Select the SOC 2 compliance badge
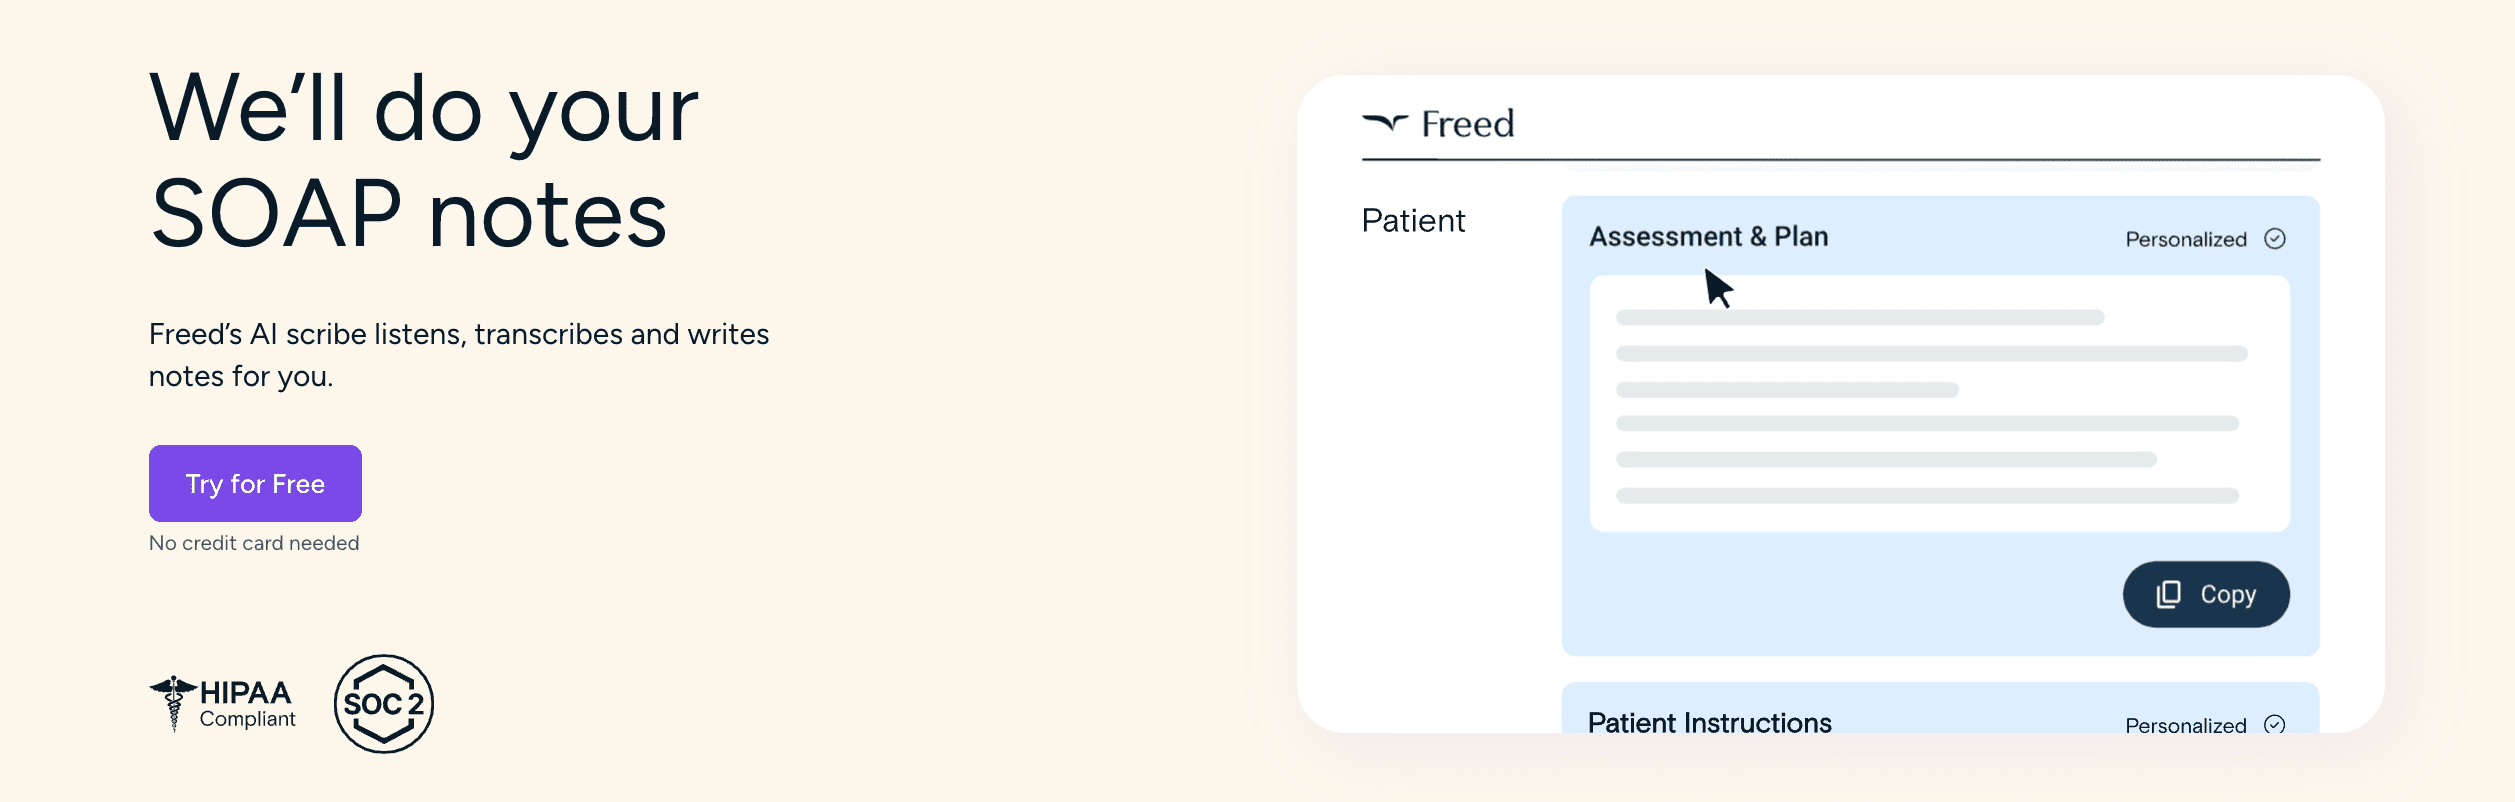The height and width of the screenshot is (802, 2515). click(x=384, y=703)
